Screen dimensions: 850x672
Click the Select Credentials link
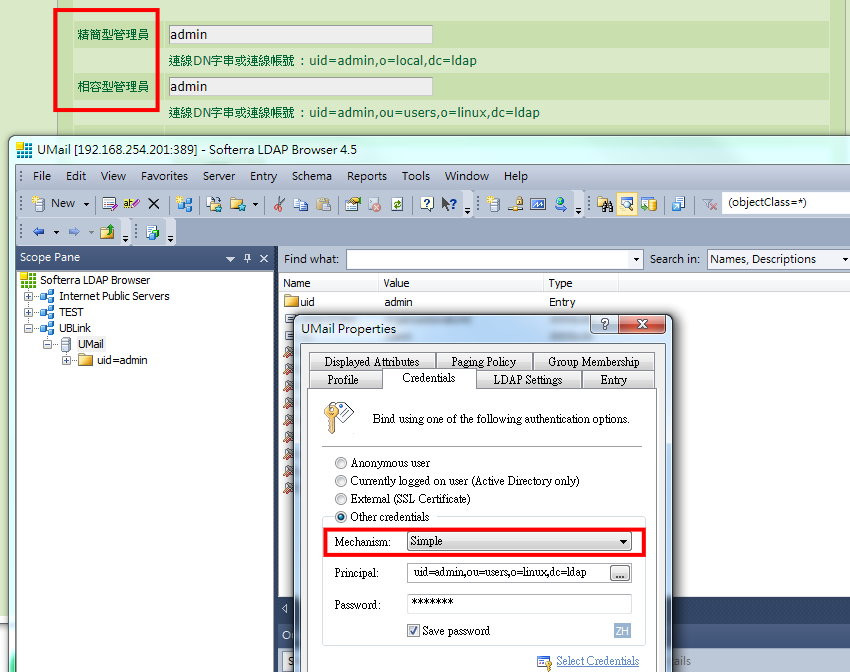click(597, 661)
